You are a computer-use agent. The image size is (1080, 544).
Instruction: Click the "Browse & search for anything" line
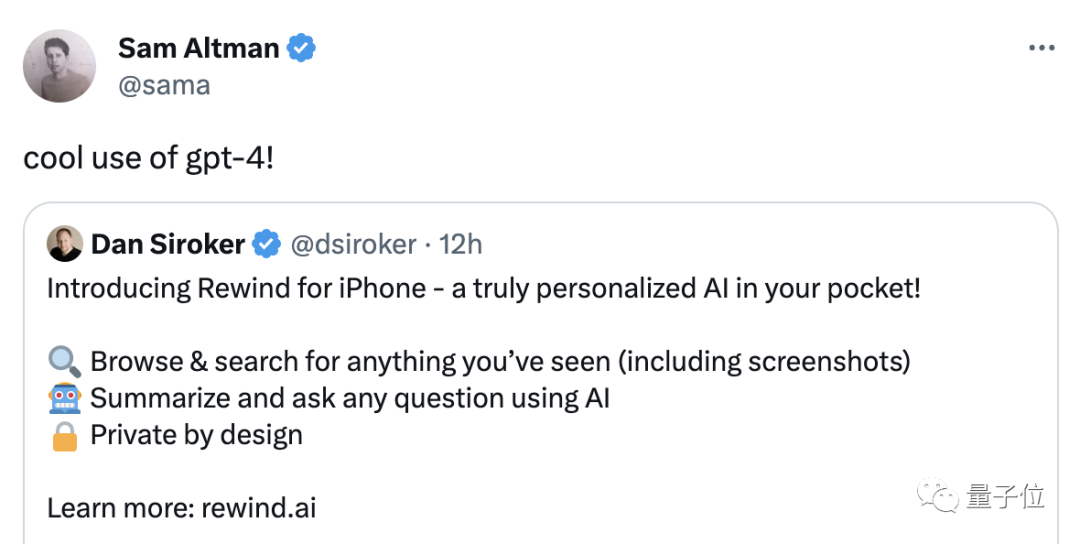(x=500, y=362)
